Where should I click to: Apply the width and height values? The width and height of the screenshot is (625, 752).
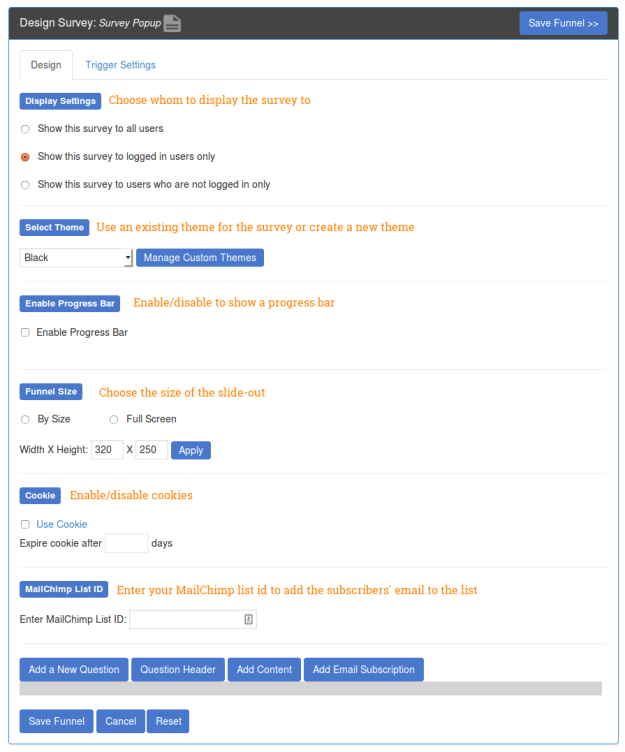(191, 450)
